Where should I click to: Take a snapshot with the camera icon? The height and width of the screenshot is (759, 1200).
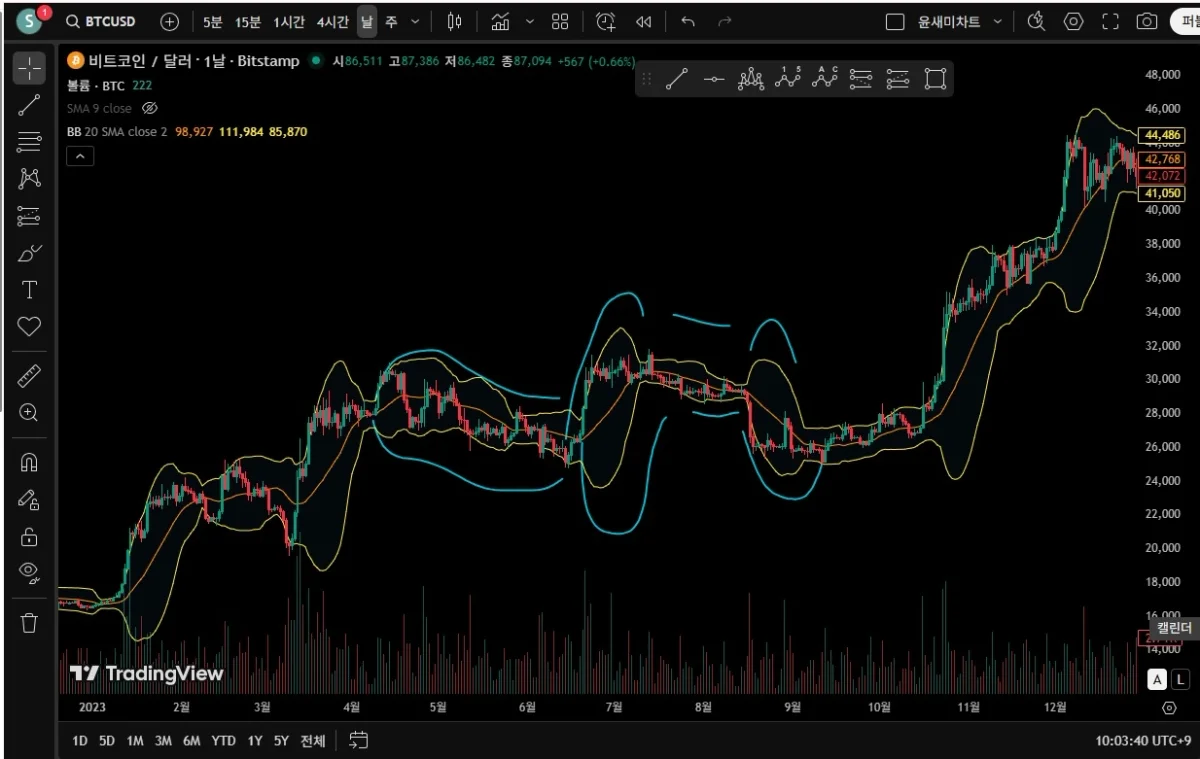point(1147,21)
